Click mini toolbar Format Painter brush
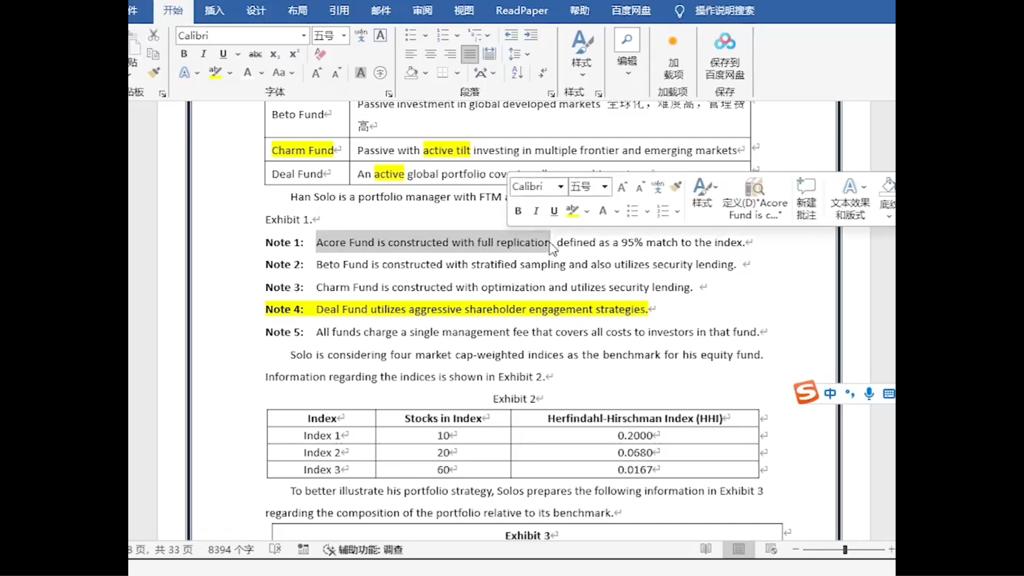This screenshot has width=1024, height=576. [x=676, y=187]
